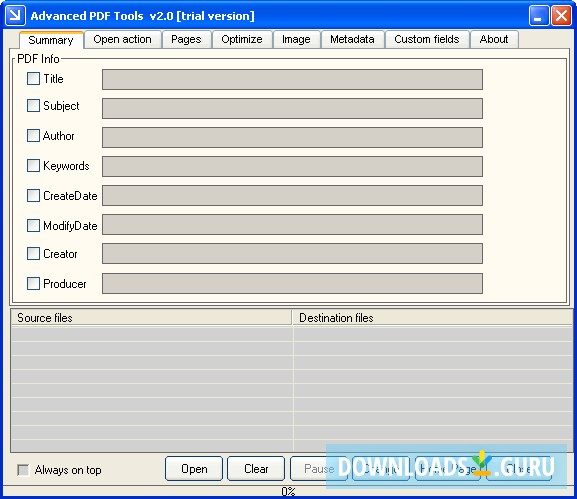Check the Author option

click(x=33, y=135)
